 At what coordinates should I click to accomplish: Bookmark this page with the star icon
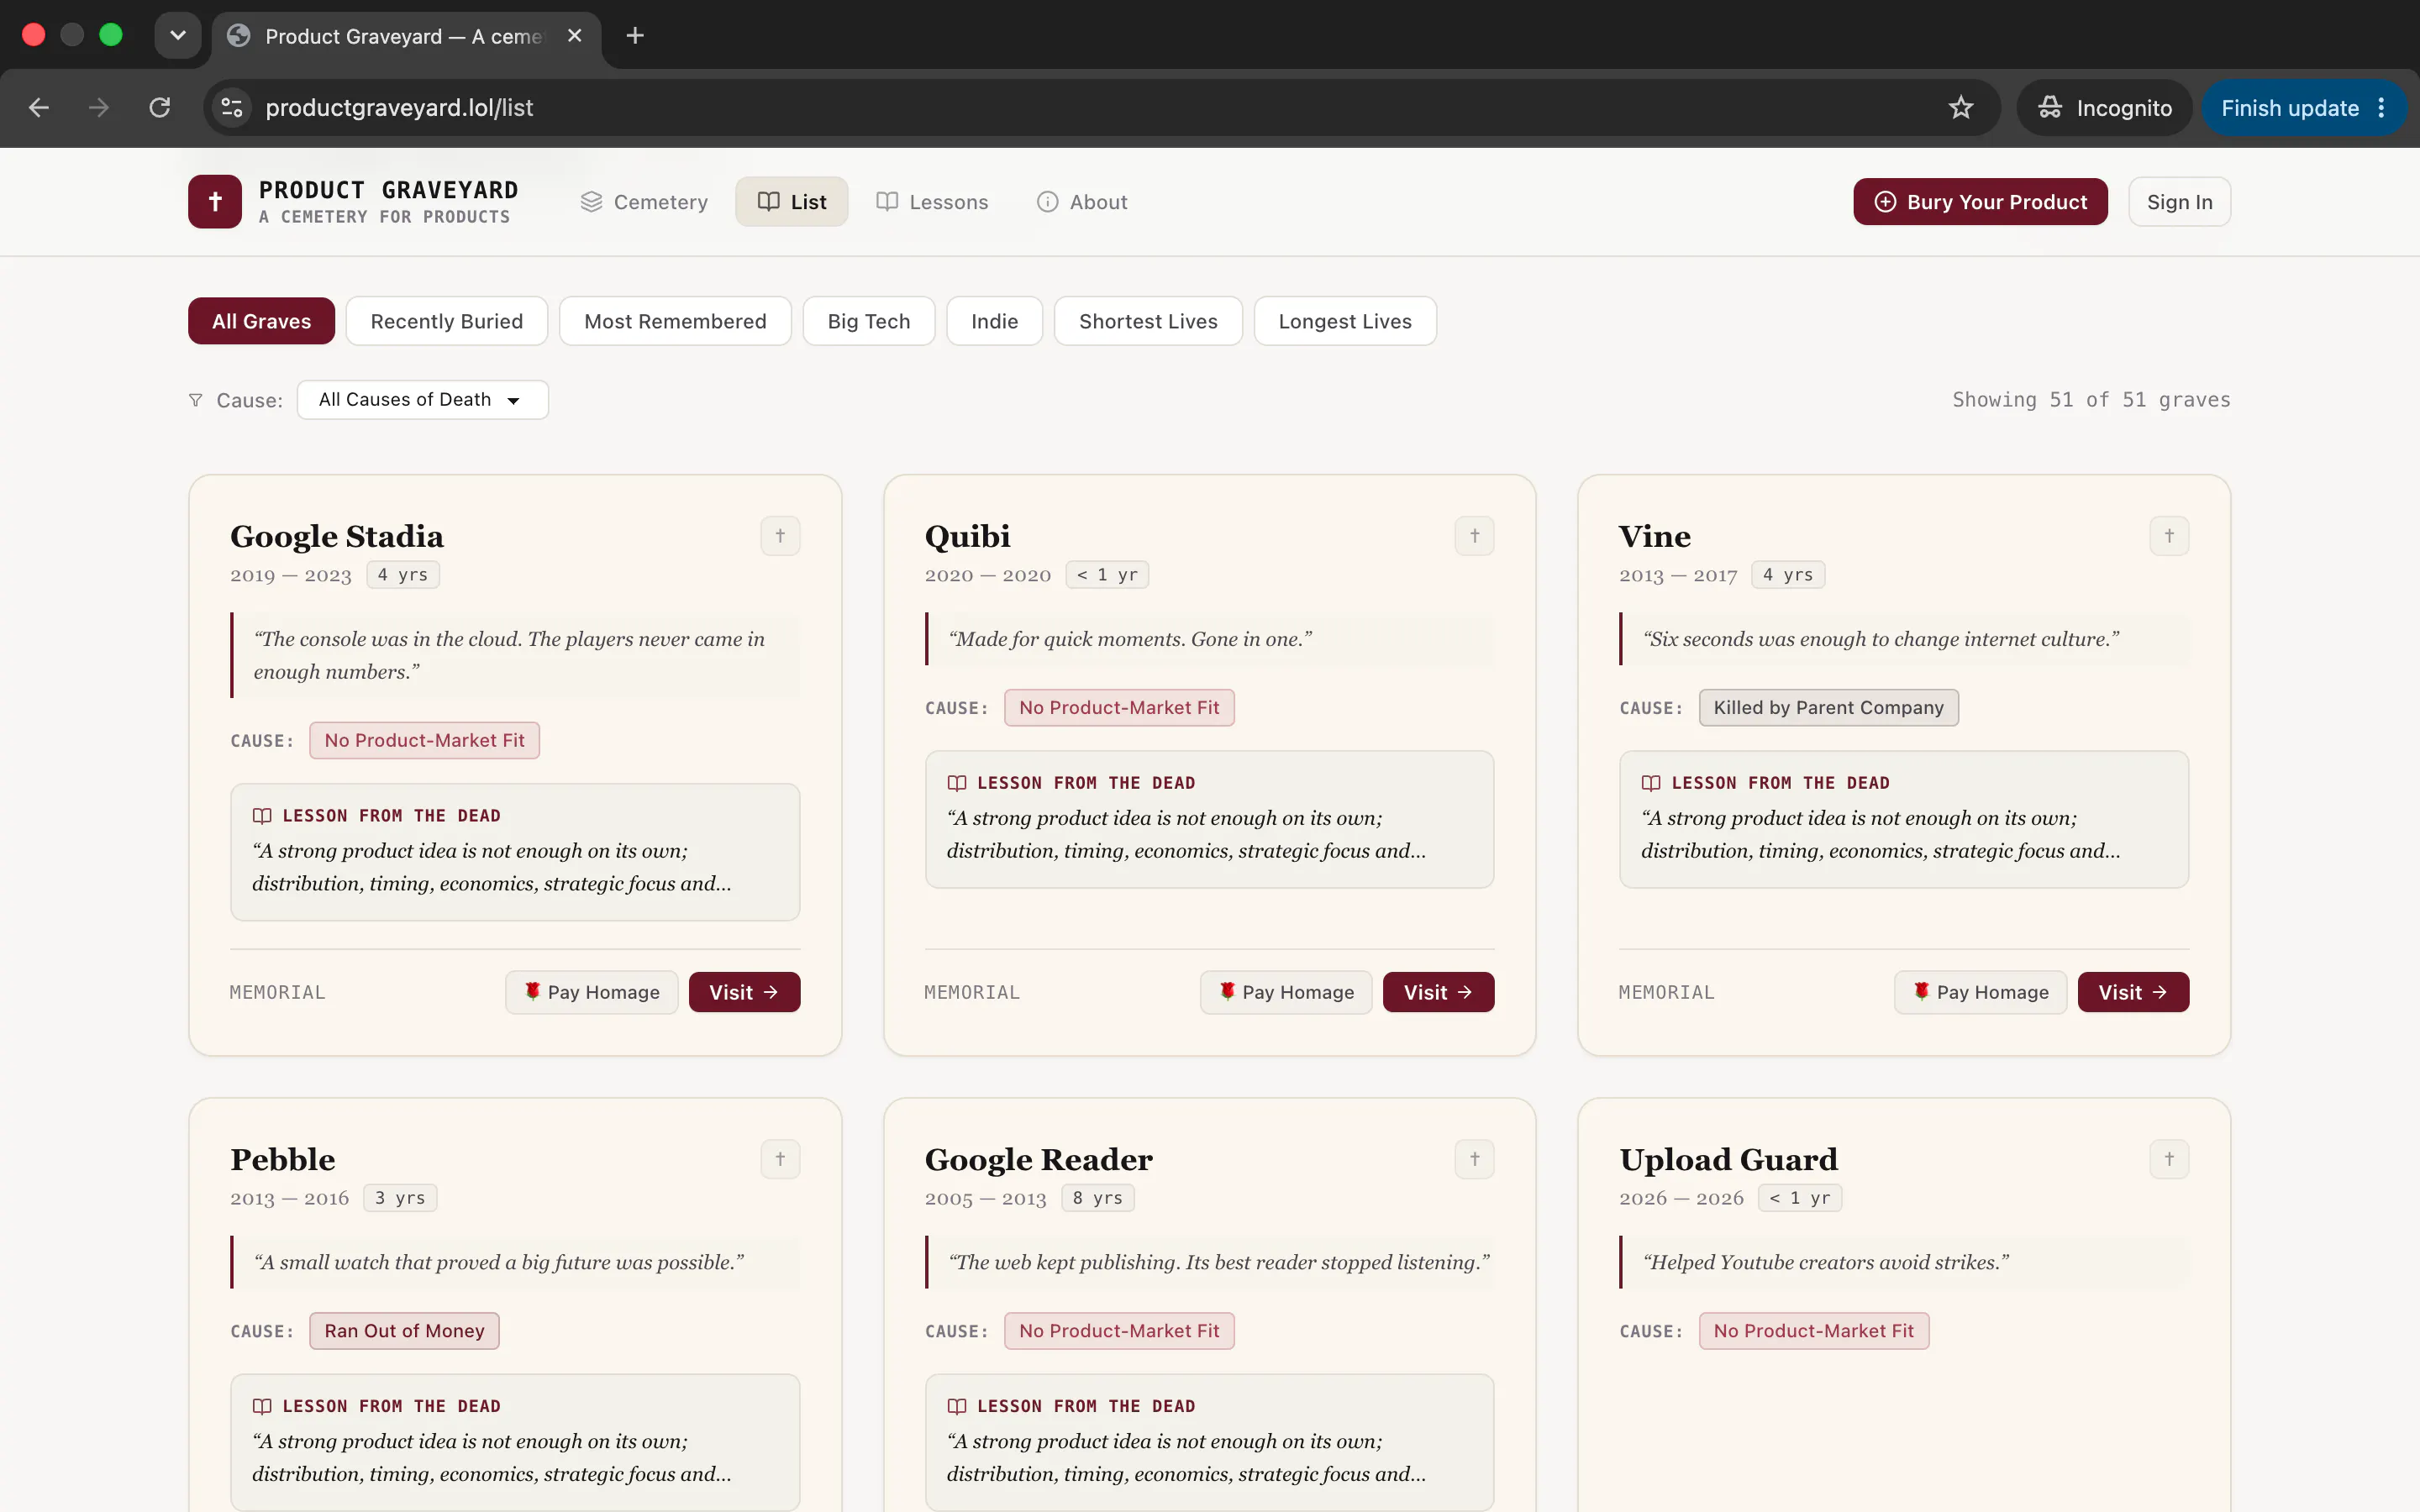1960,108
